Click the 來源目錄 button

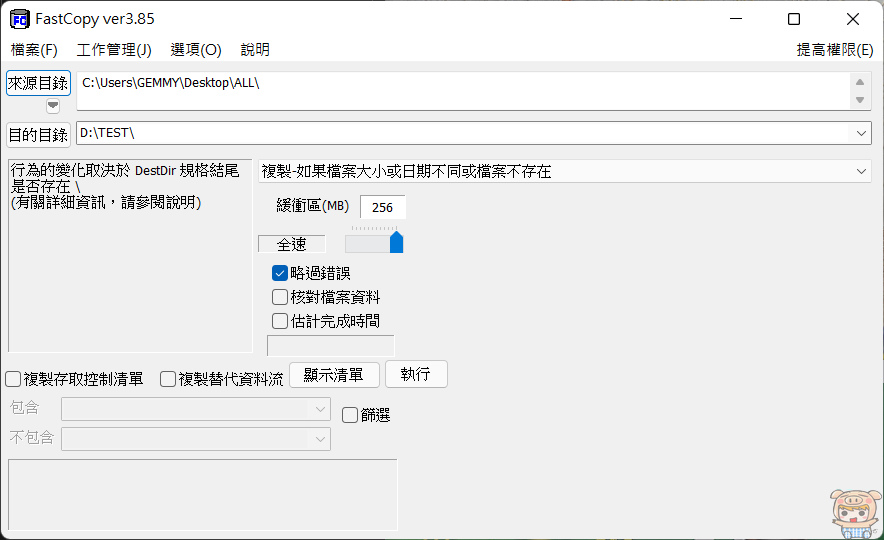click(x=38, y=83)
